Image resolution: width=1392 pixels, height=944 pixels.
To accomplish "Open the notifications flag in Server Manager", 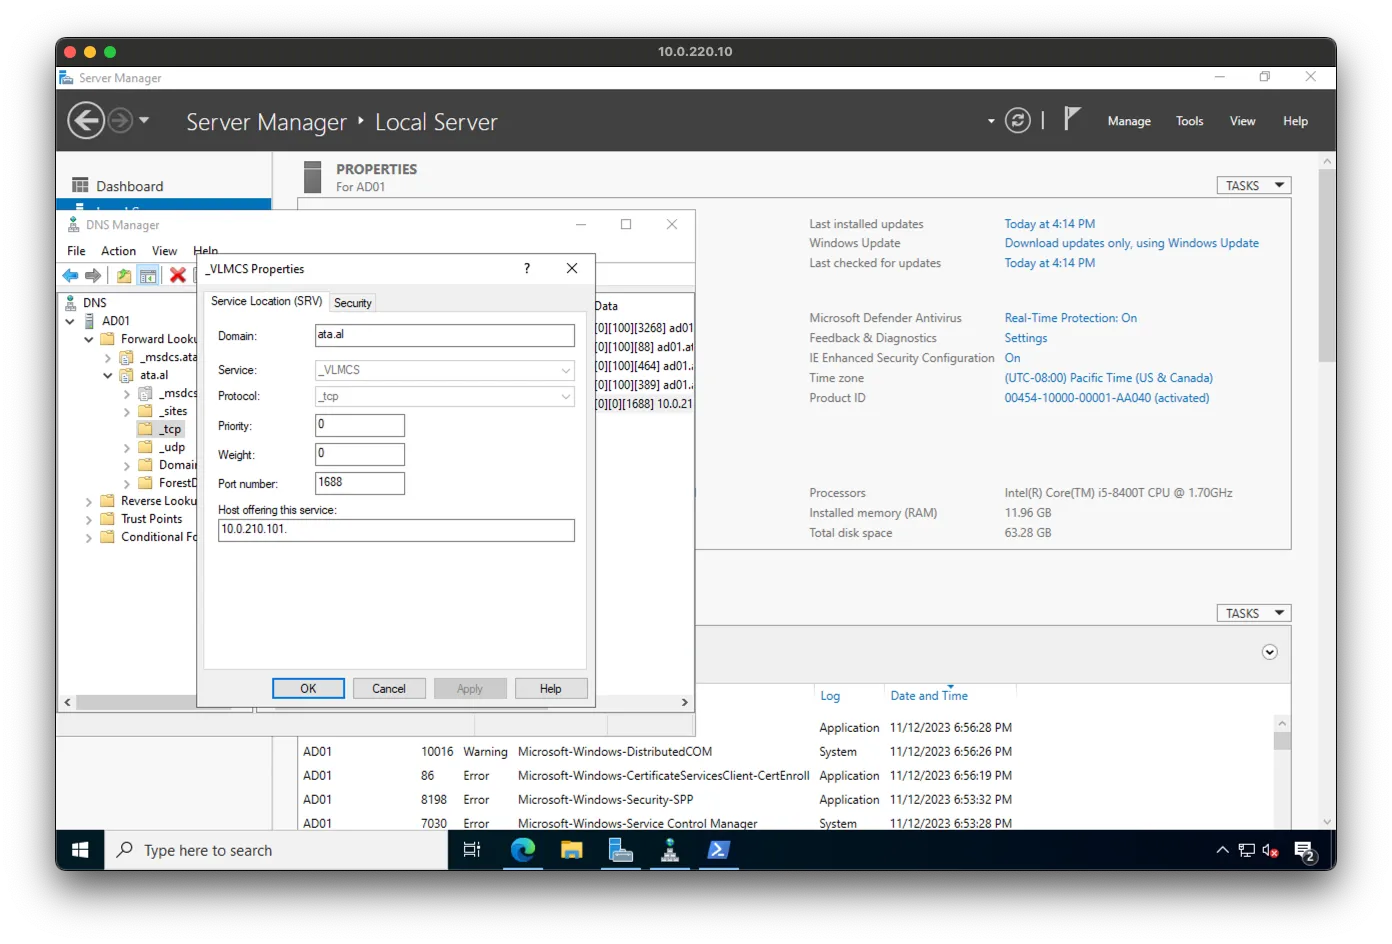I will [1071, 119].
